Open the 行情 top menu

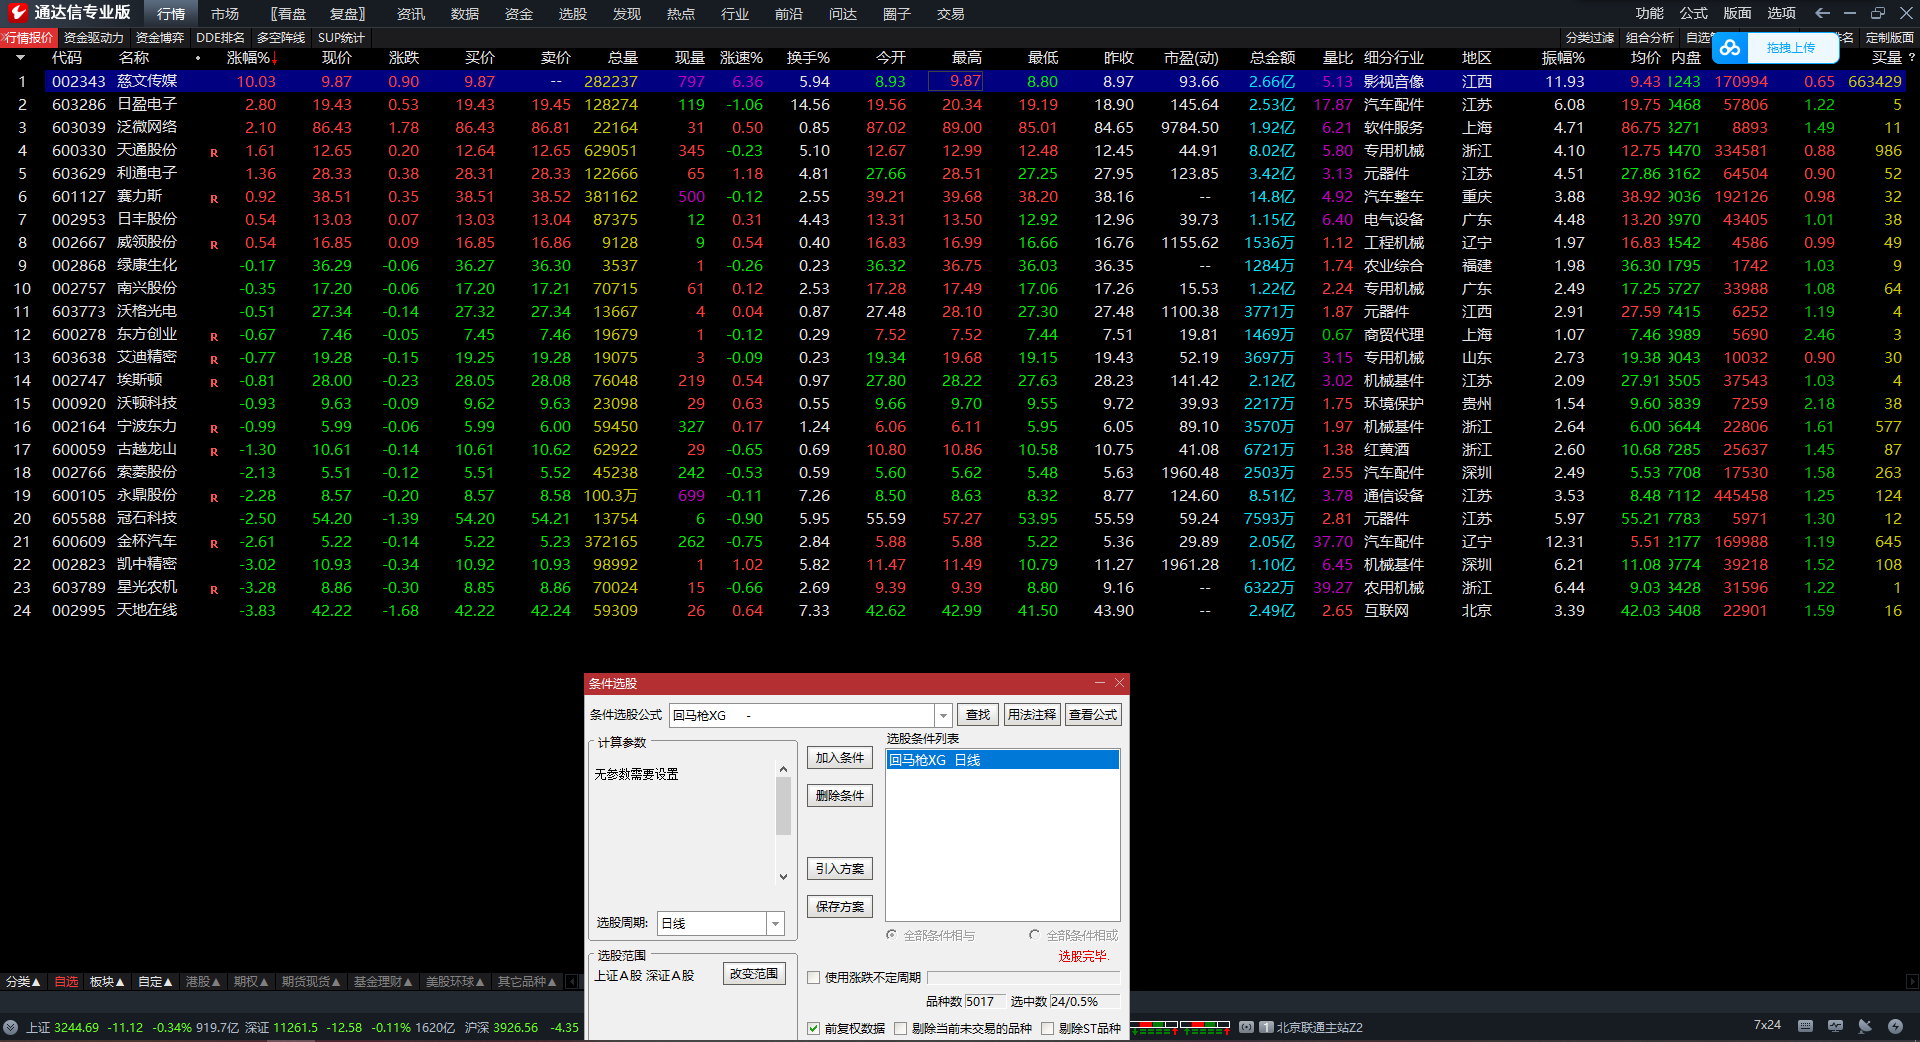tap(171, 14)
